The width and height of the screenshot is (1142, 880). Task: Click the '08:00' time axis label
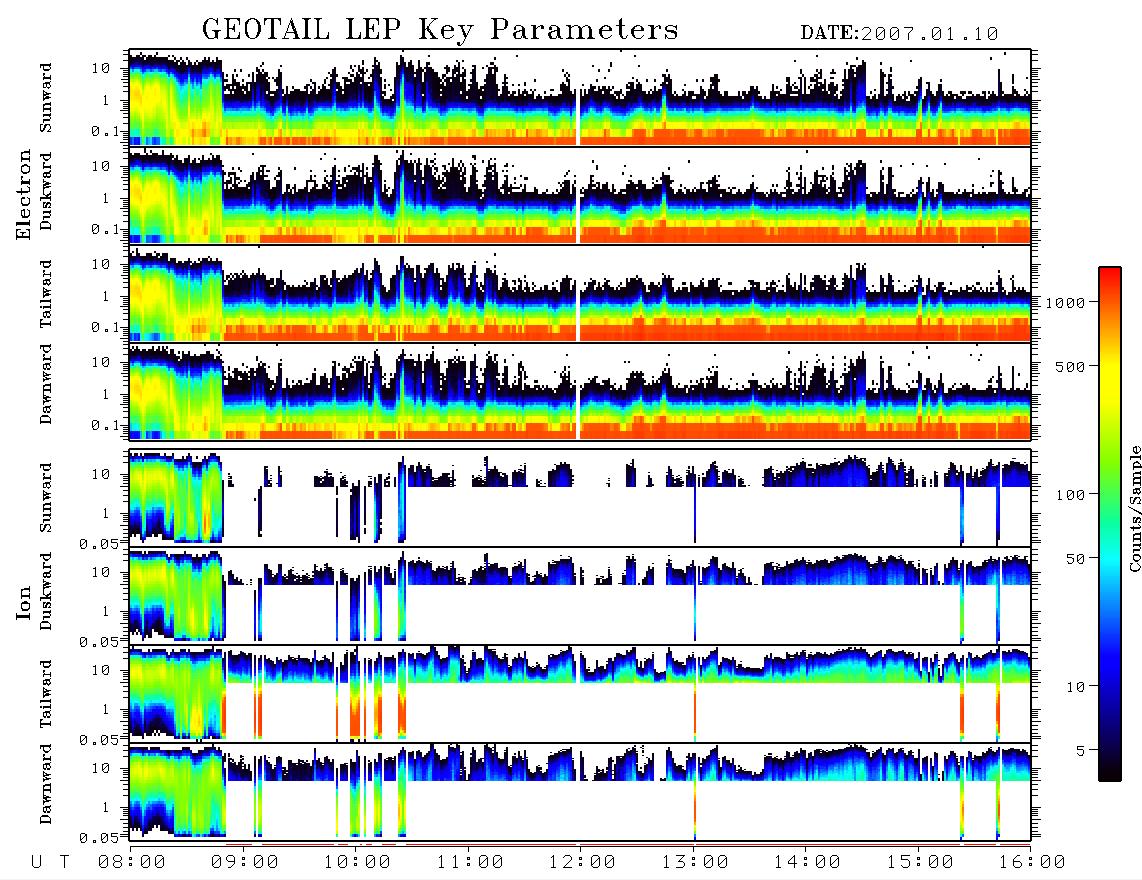tap(131, 862)
